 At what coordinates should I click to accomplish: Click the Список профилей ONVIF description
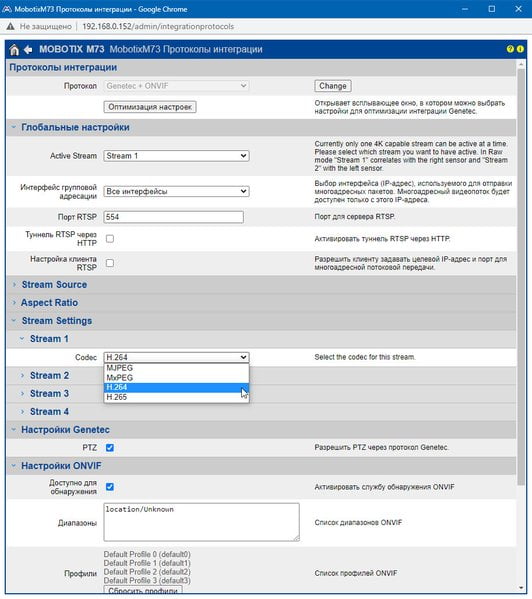point(356,573)
